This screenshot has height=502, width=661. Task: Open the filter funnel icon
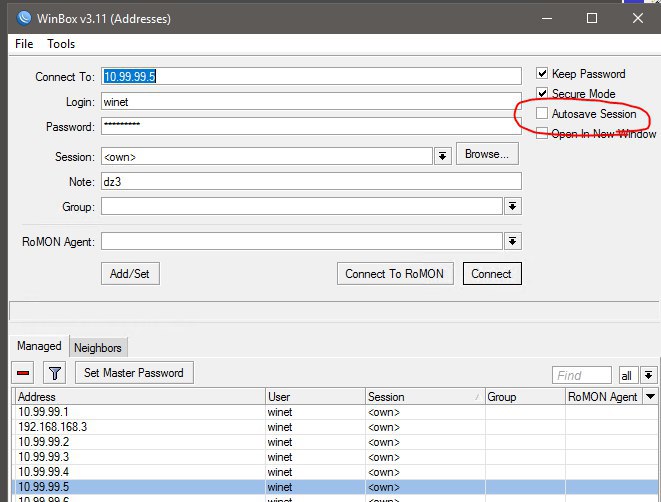click(x=55, y=373)
